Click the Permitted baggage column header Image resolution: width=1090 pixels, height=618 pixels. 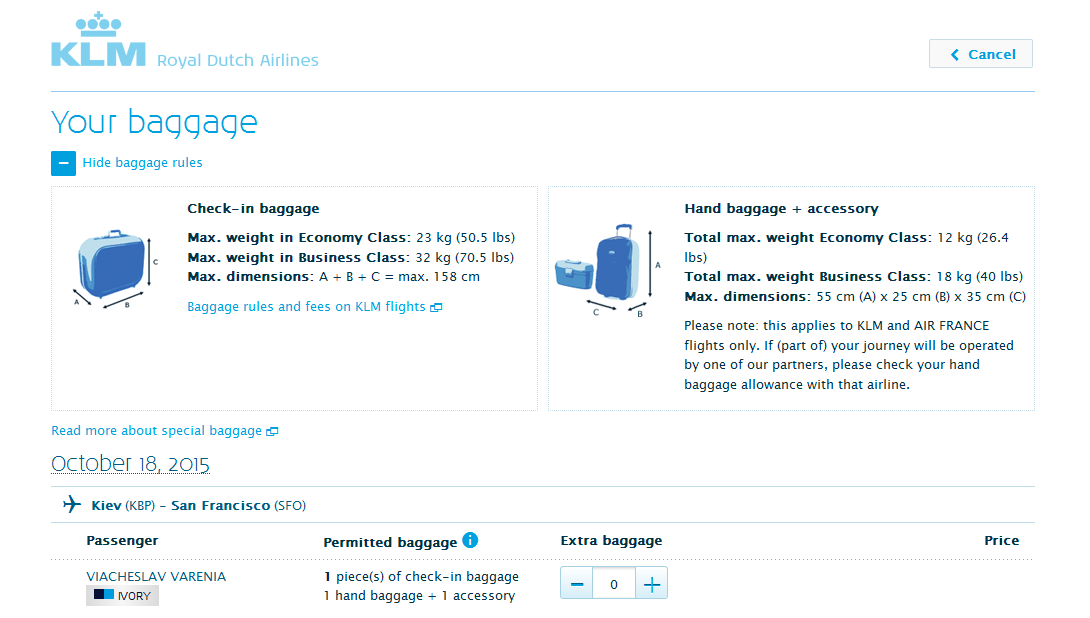click(390, 542)
